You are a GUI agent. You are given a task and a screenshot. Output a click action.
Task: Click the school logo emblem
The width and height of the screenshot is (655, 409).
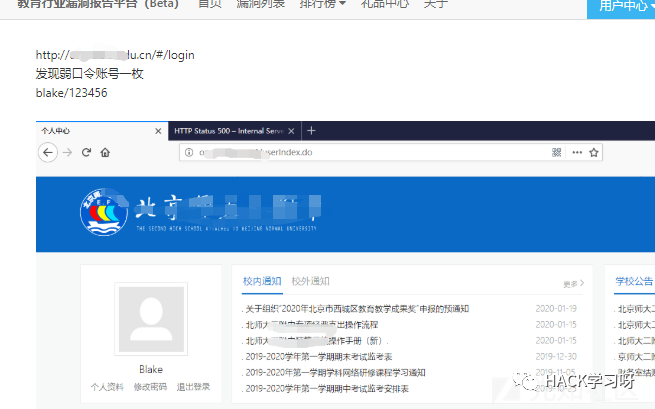(104, 212)
